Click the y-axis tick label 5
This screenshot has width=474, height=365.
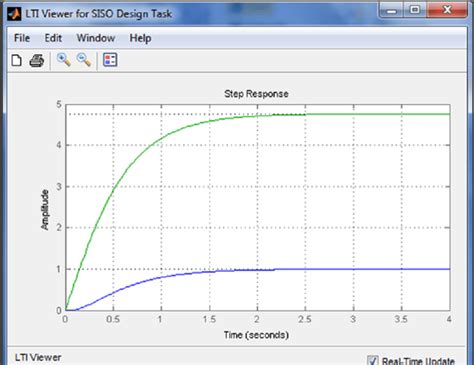[59, 104]
